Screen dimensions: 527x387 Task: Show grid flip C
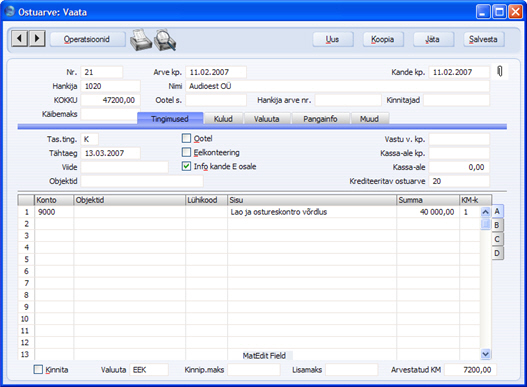[497, 239]
